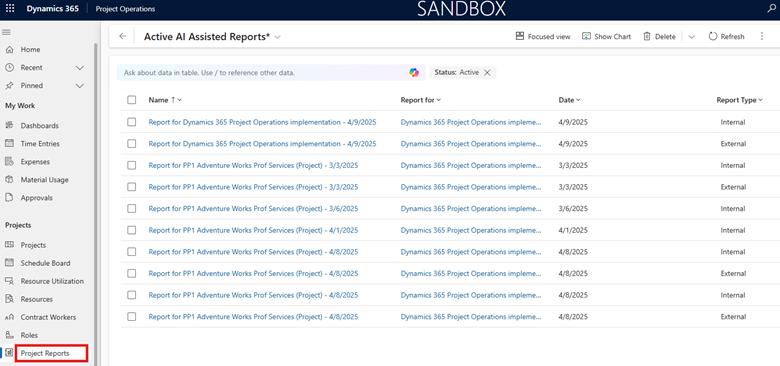Check the 3/6/2025 report row

coord(131,208)
